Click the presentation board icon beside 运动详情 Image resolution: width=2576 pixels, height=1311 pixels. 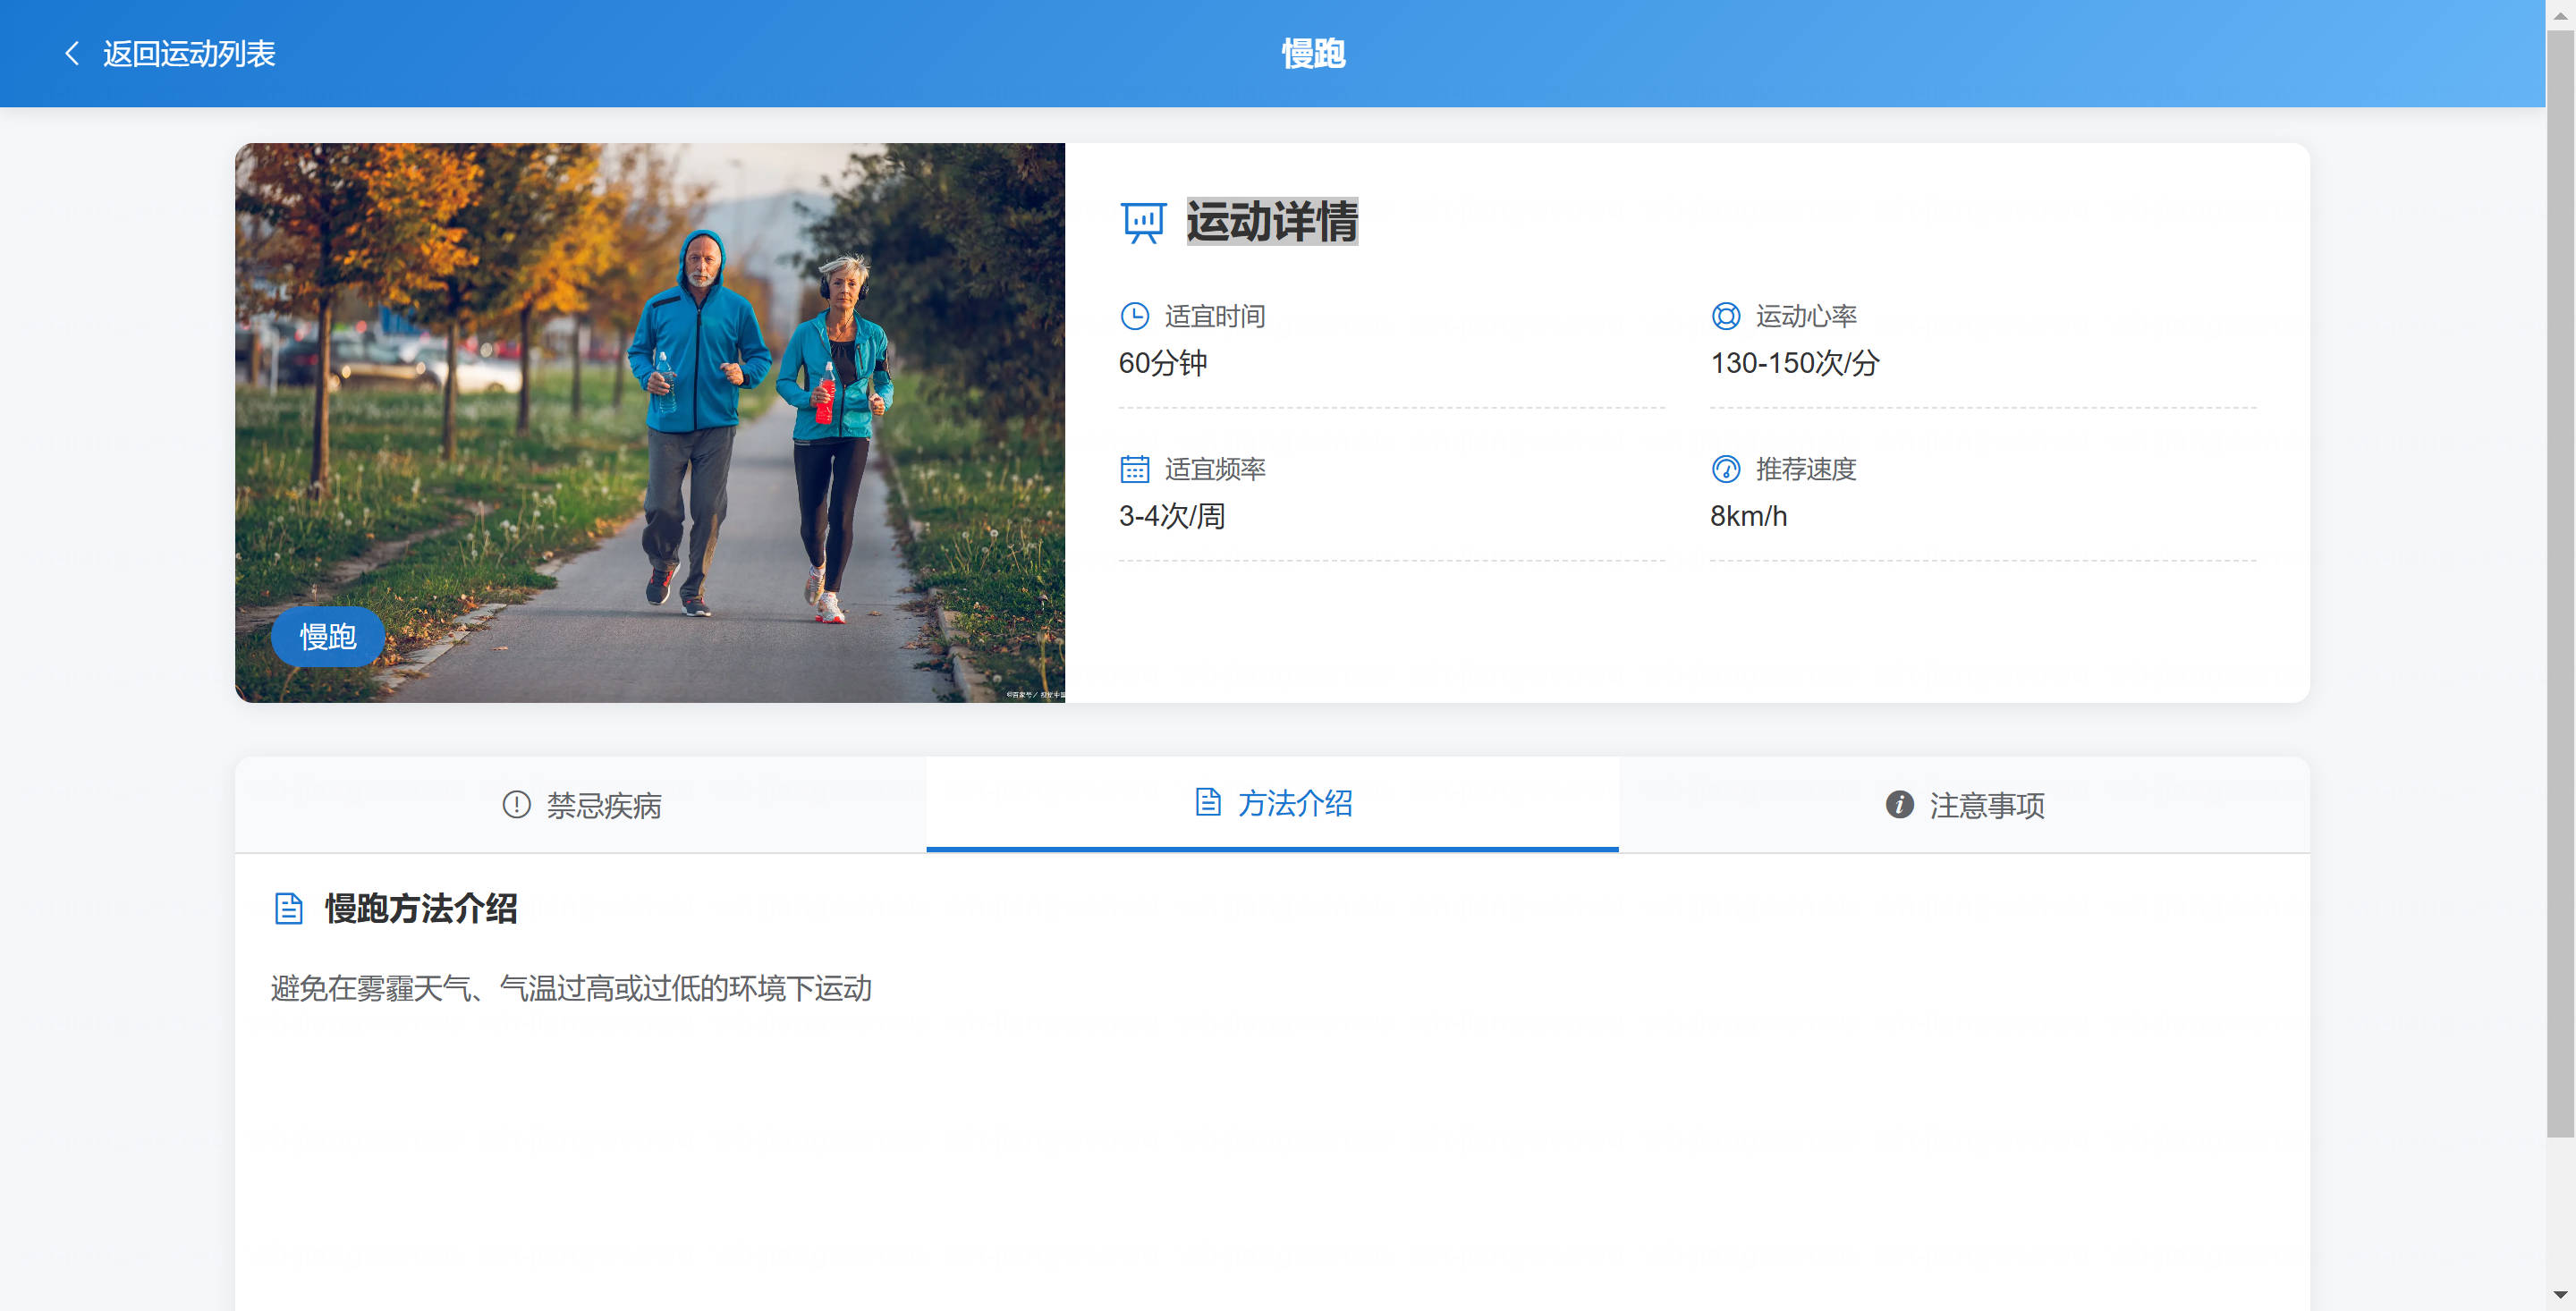[1143, 222]
